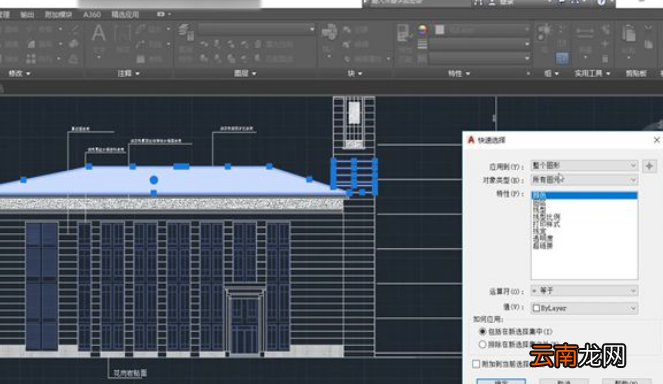Click the Quick Calculator icon in Utilities
The image size is (663, 384).
605,58
